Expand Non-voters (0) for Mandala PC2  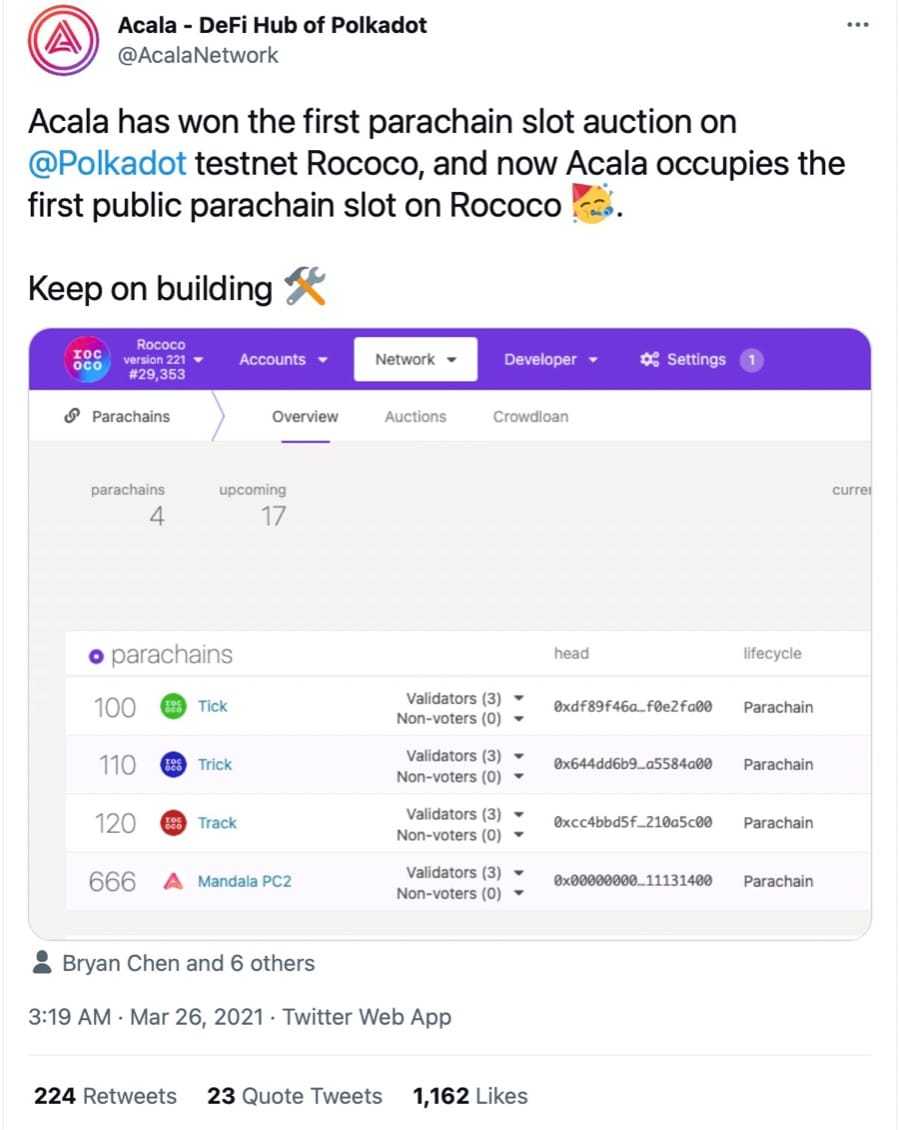coord(518,894)
